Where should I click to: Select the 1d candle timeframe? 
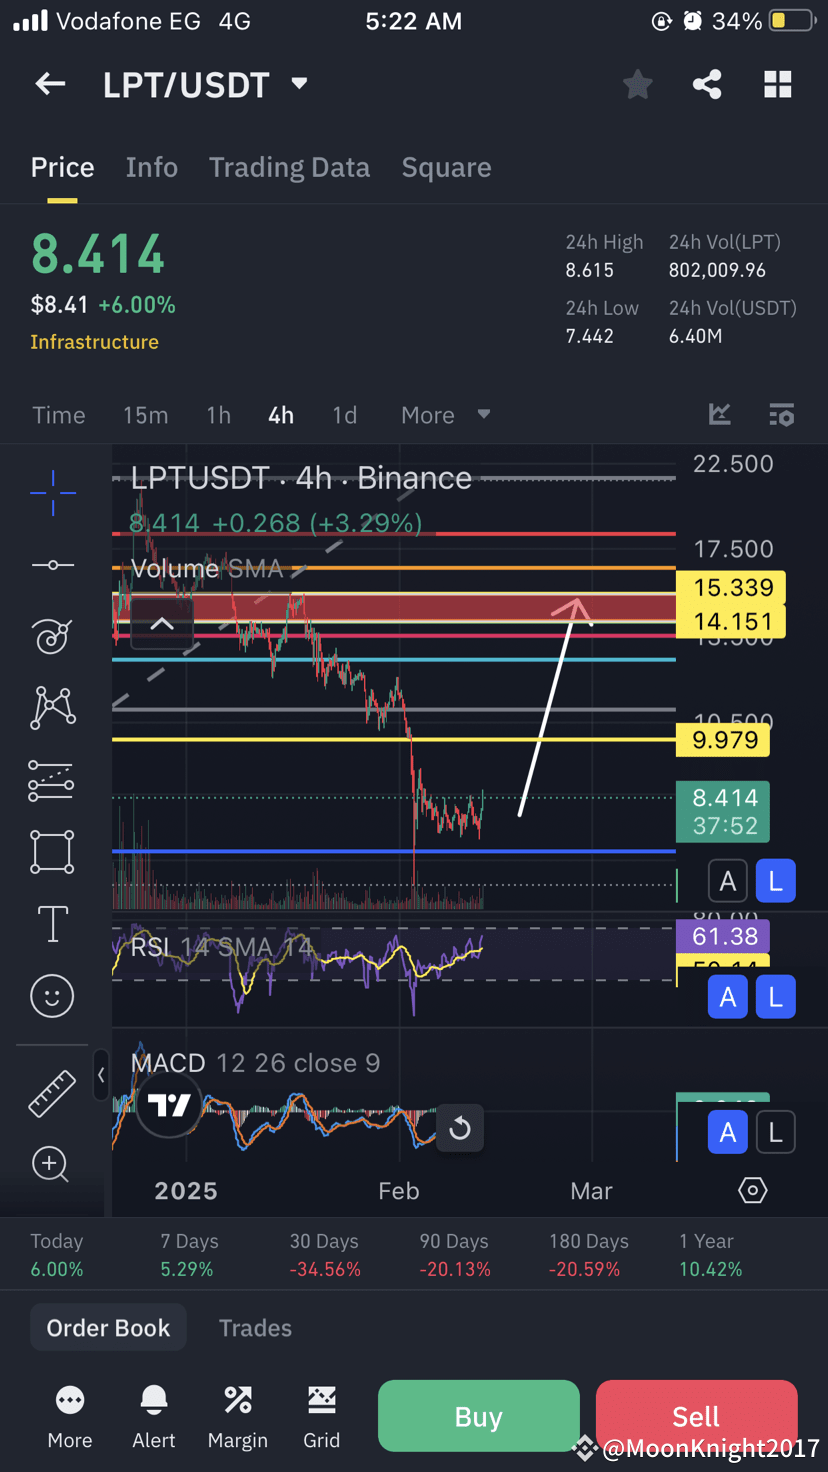tap(344, 414)
